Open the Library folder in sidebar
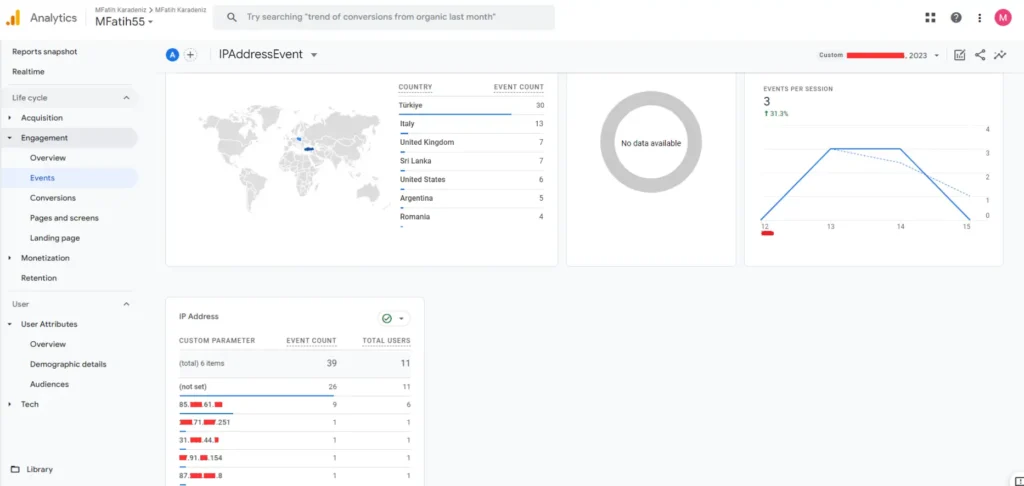The width and height of the screenshot is (1024, 486). pos(40,469)
